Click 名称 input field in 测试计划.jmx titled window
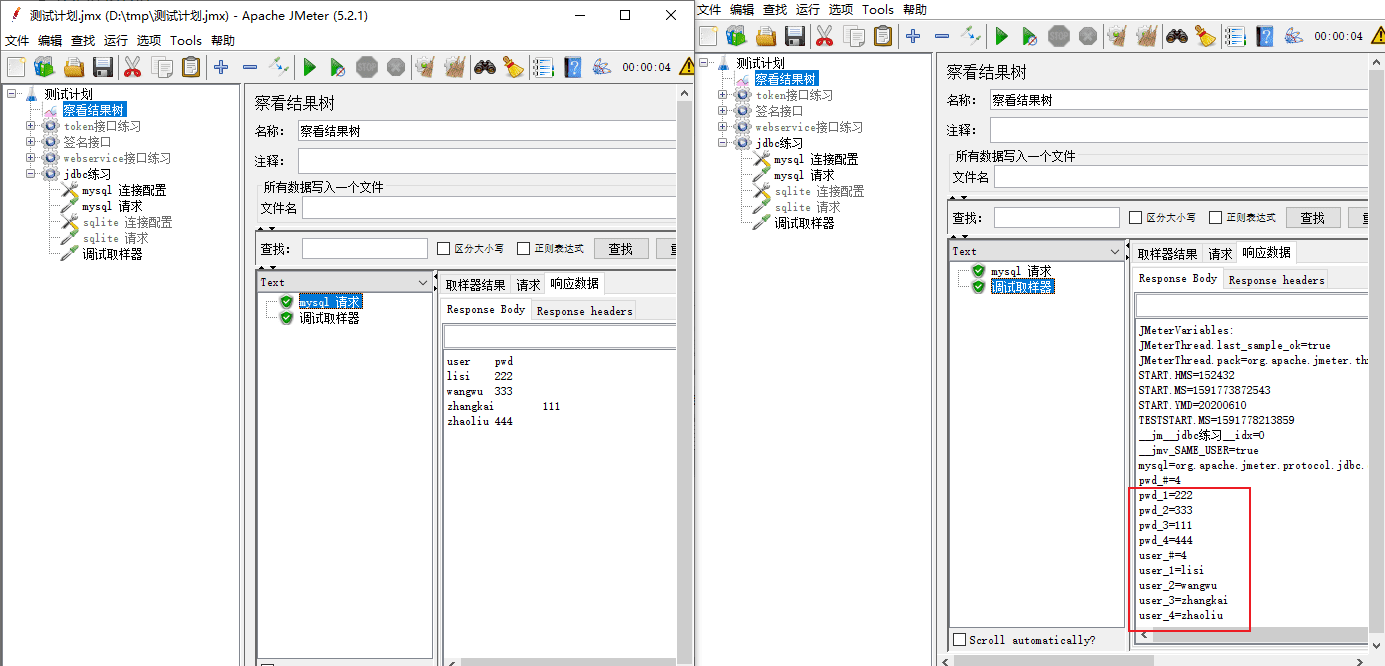Viewport: 1385px width, 666px height. click(486, 131)
